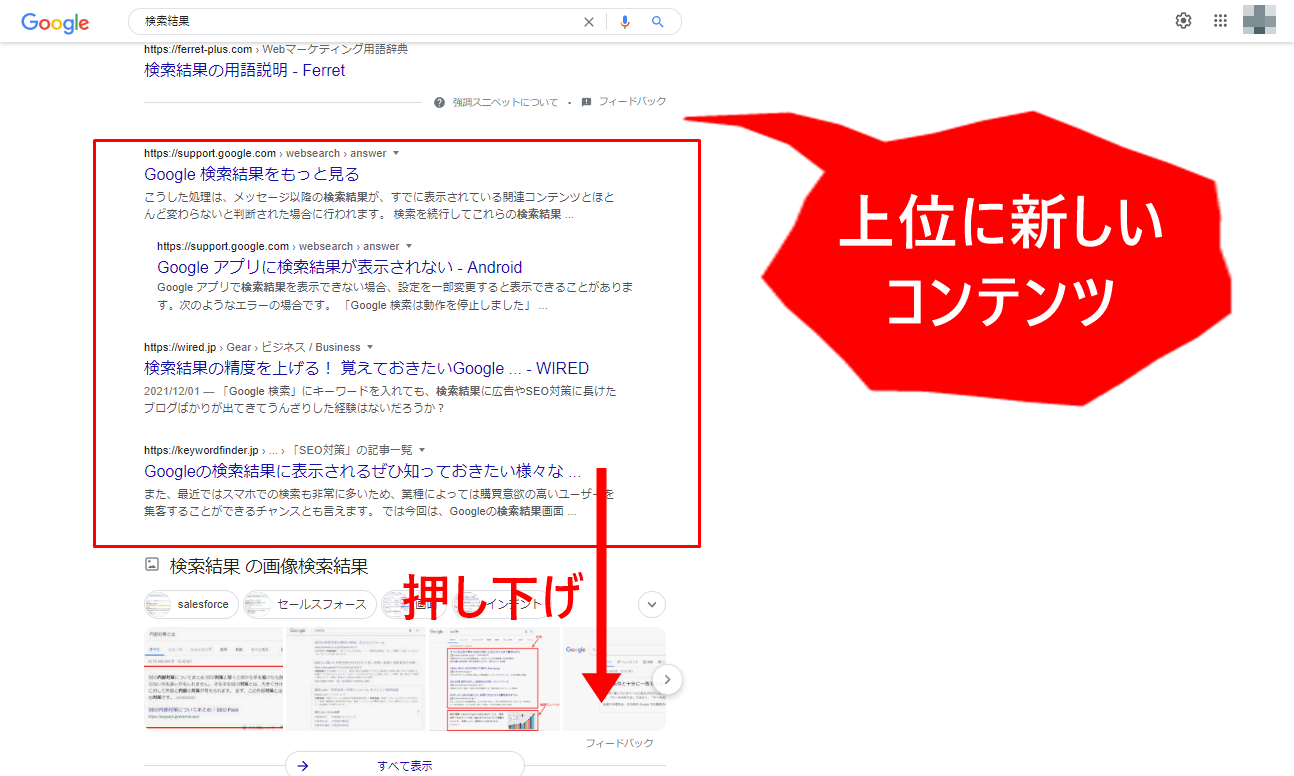Open the WIRED article about 検索結果の精度
The width and height of the screenshot is (1294, 776).
(366, 368)
